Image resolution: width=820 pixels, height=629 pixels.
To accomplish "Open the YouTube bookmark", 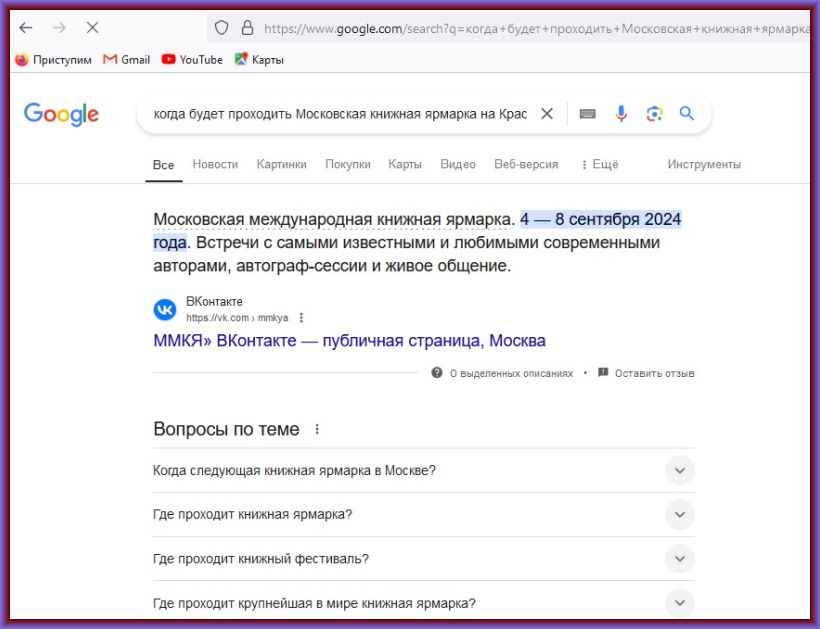I will (x=192, y=60).
